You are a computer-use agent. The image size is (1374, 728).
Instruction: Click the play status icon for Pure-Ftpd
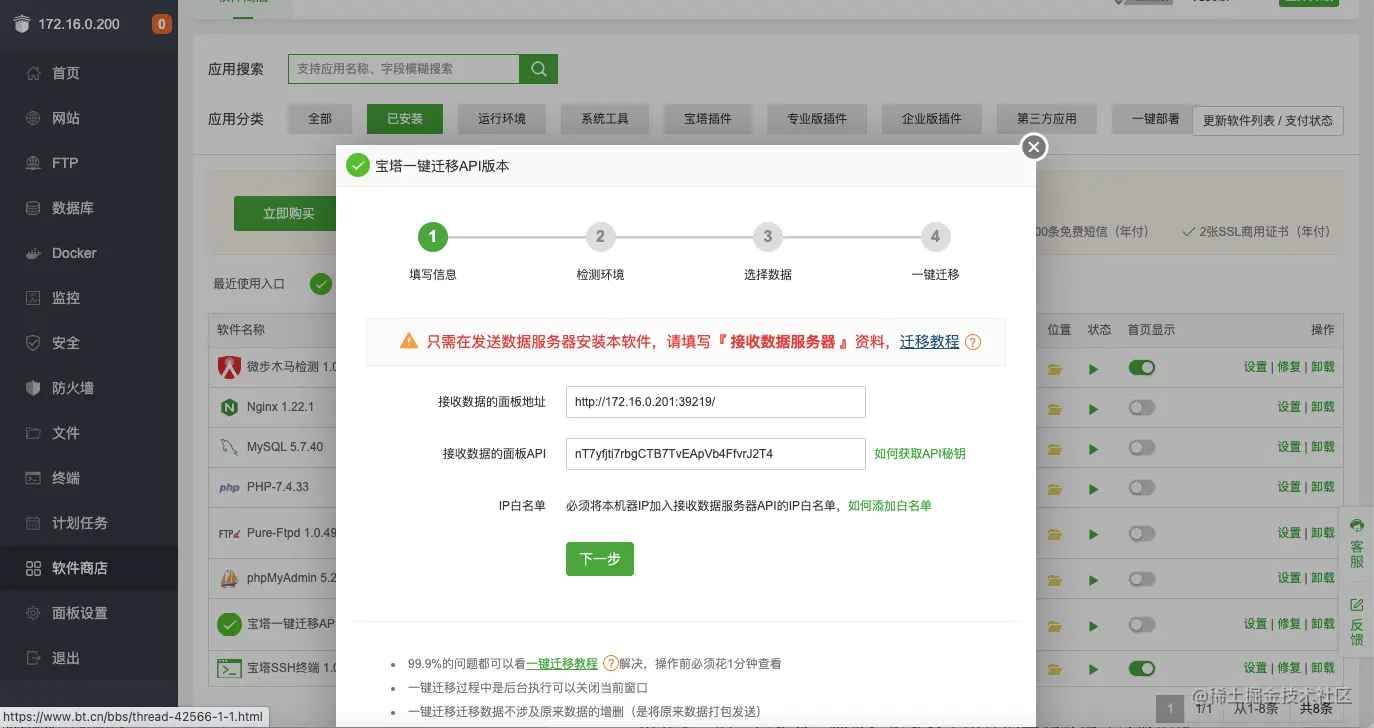pos(1094,534)
